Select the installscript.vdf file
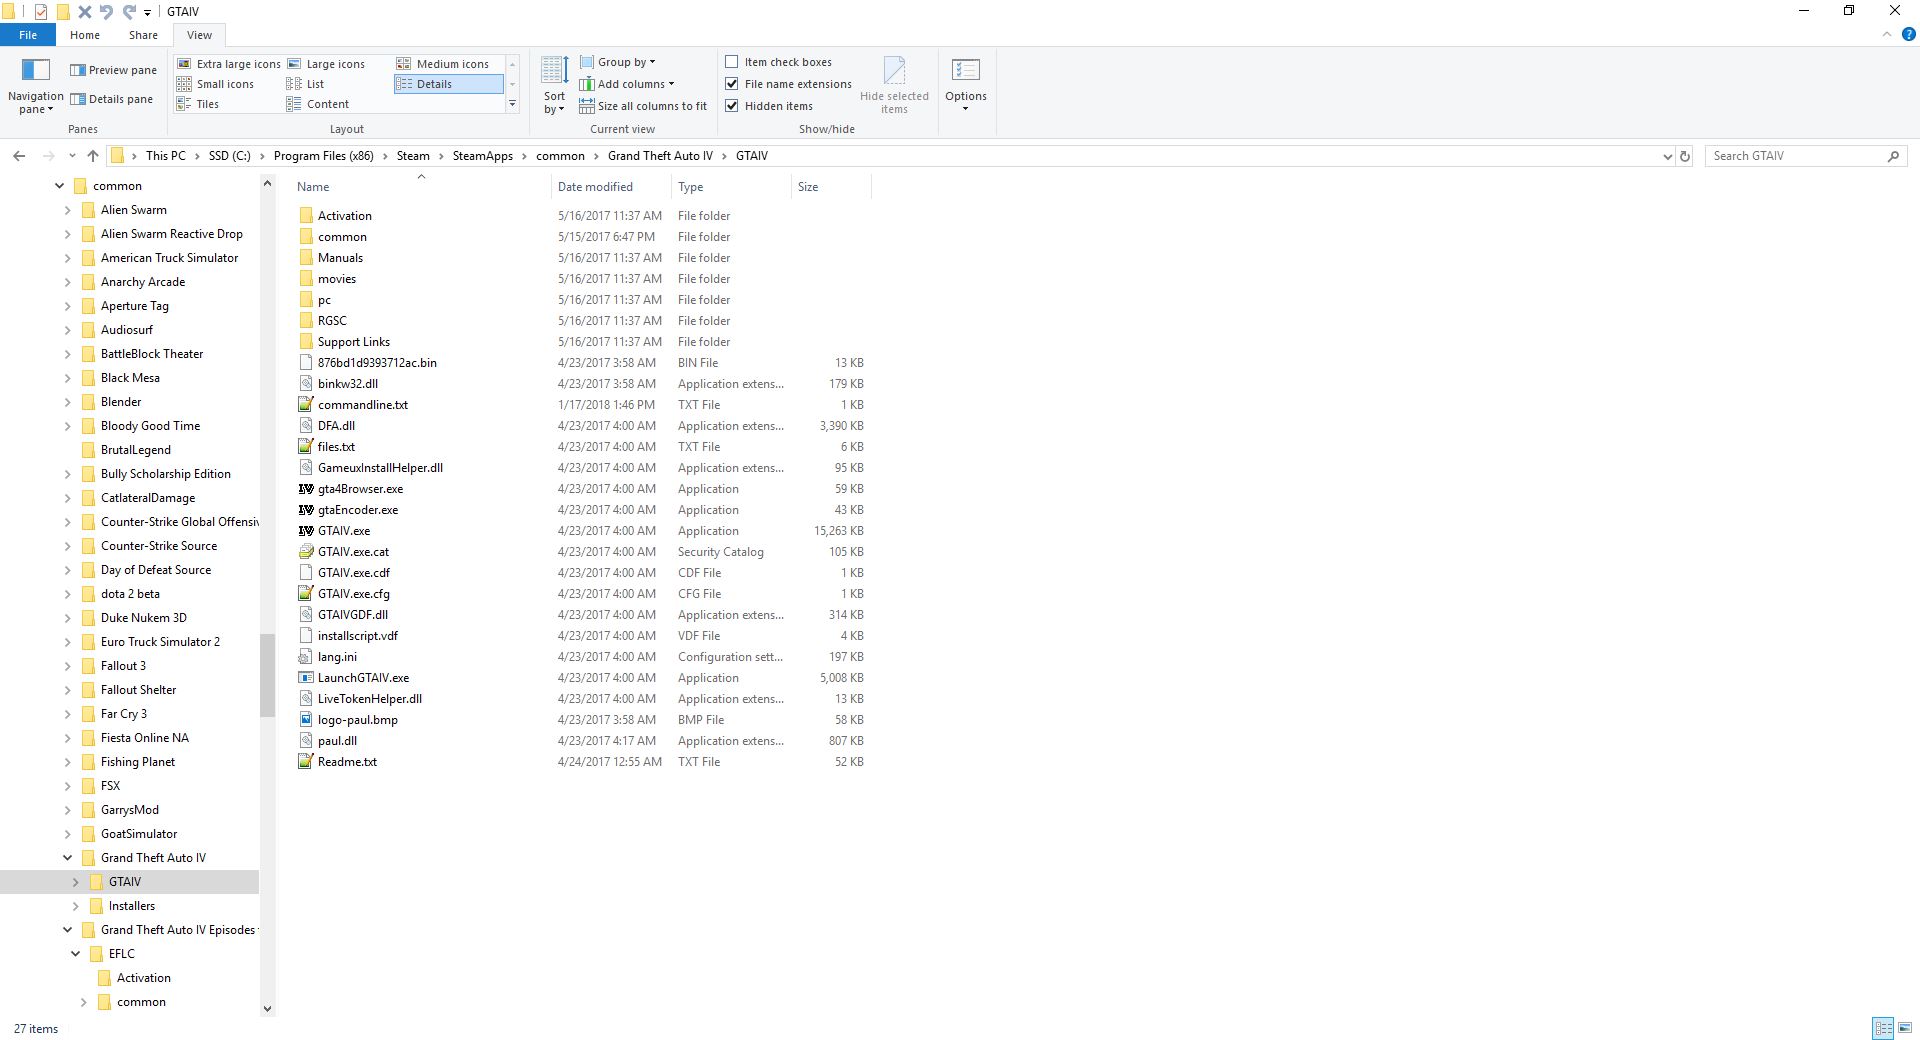Image resolution: width=1920 pixels, height=1040 pixels. [358, 636]
